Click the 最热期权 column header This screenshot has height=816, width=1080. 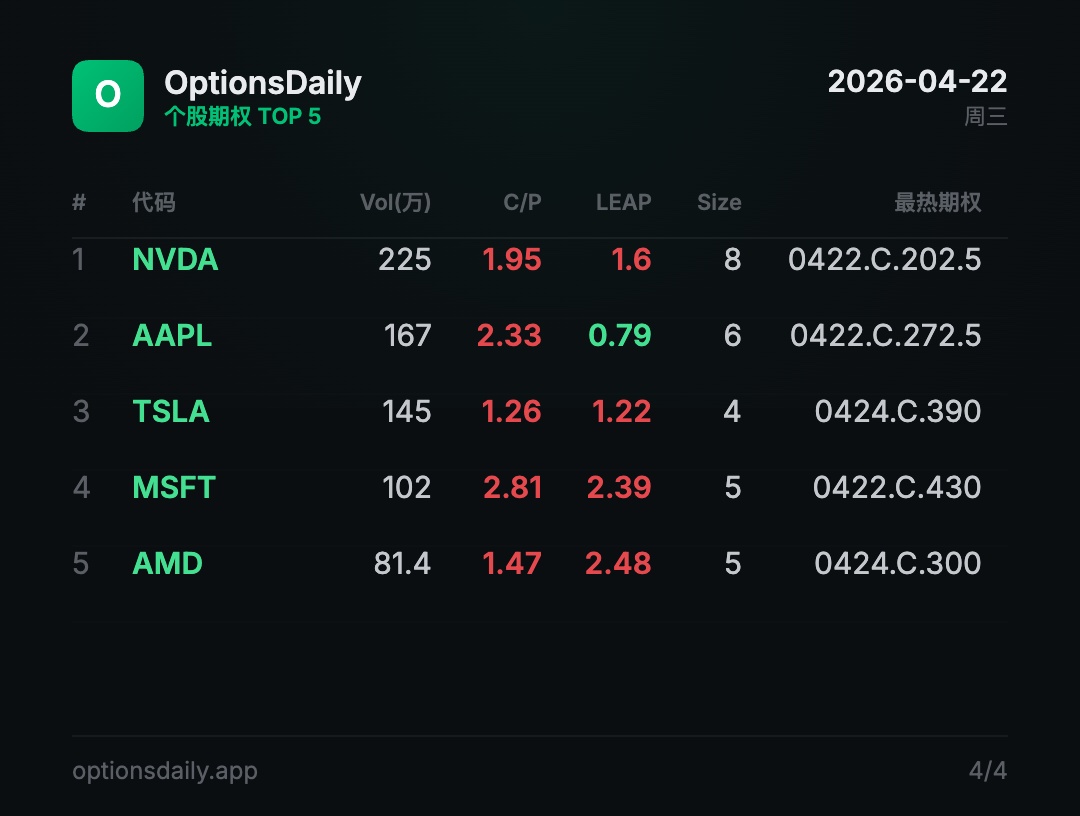pyautogui.click(x=937, y=202)
